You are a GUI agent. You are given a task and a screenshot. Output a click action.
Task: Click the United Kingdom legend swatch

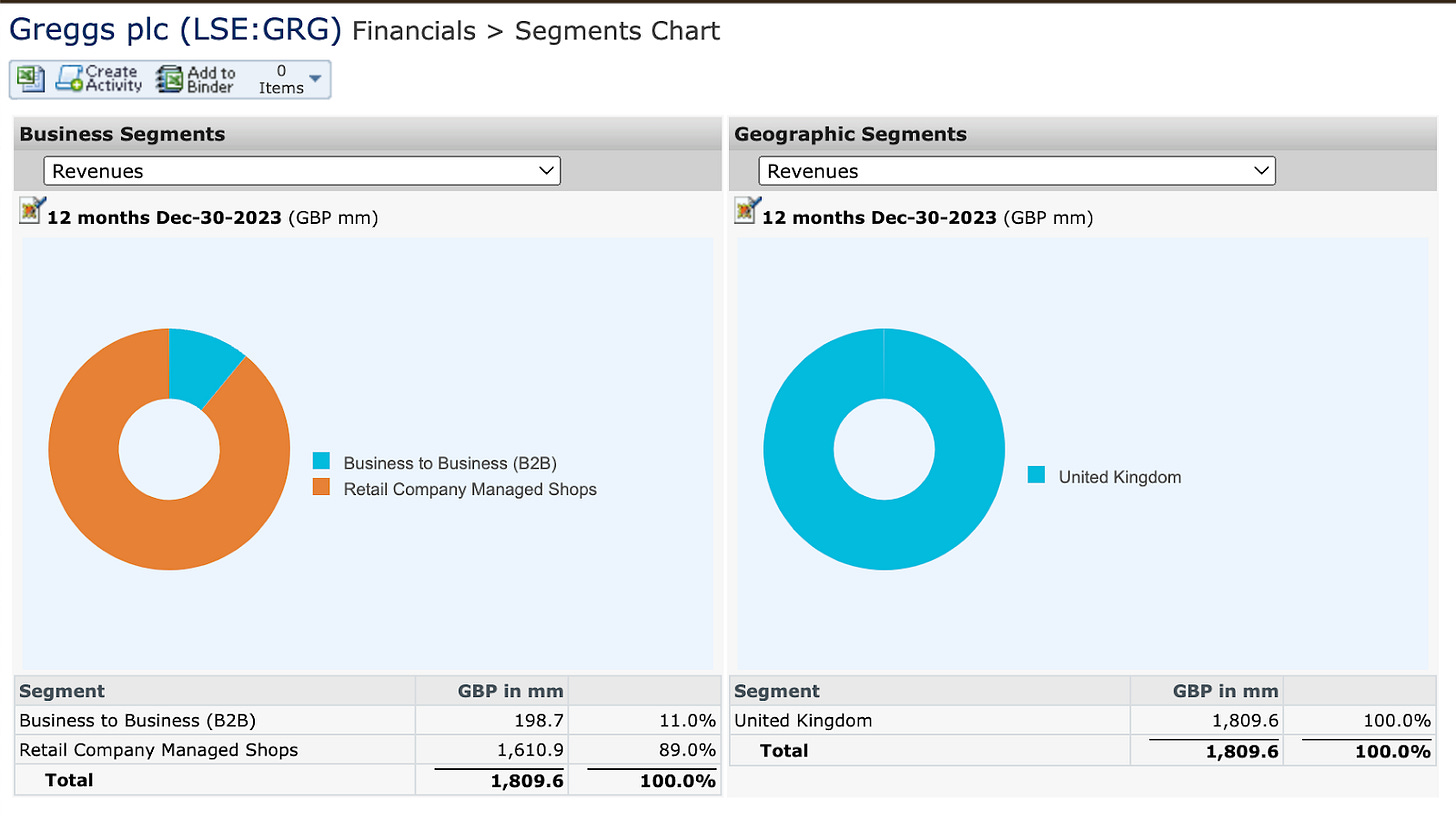click(x=1036, y=475)
